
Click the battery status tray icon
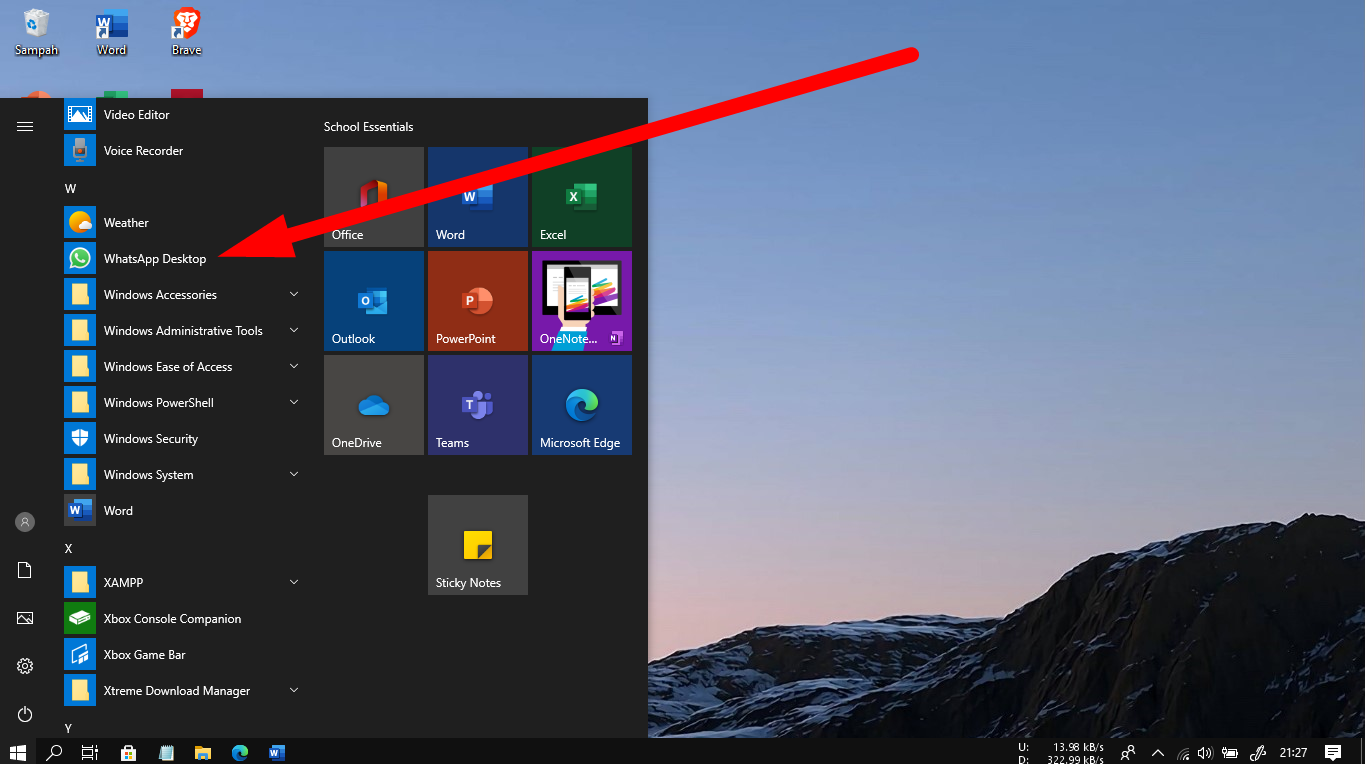click(1230, 753)
